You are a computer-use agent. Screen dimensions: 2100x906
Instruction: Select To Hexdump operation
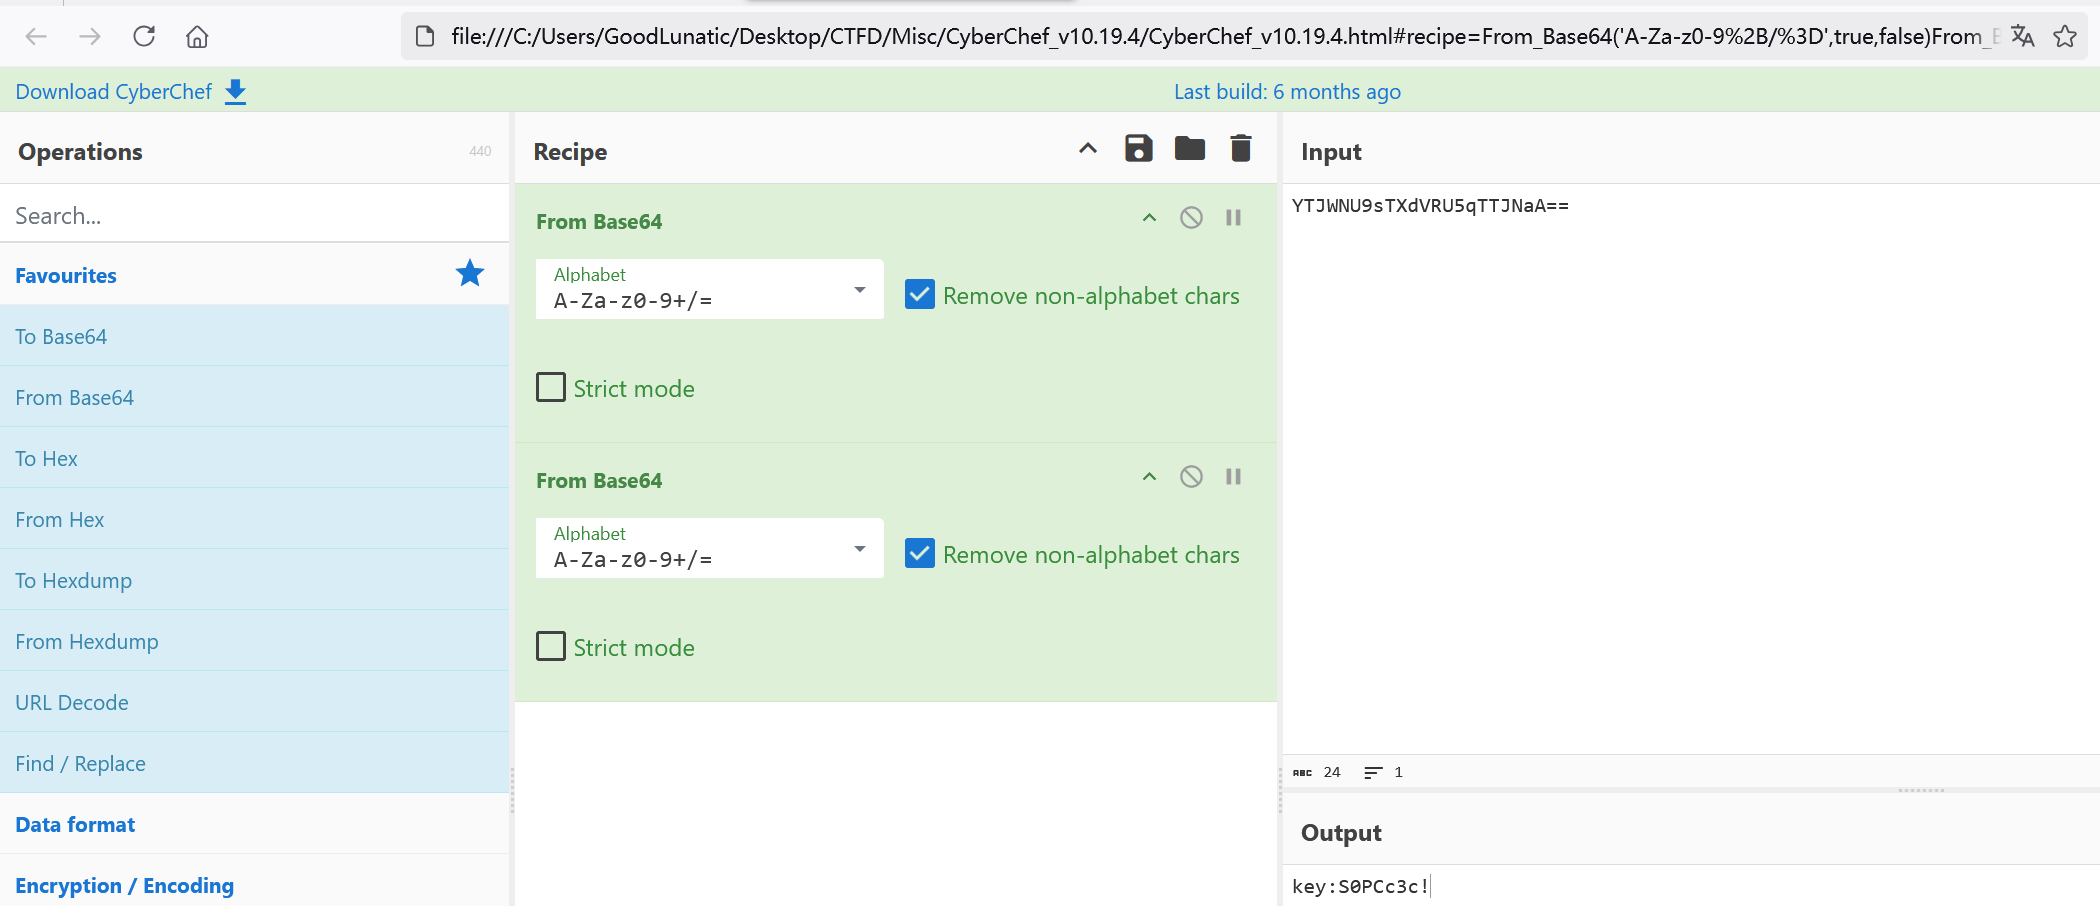click(x=254, y=580)
